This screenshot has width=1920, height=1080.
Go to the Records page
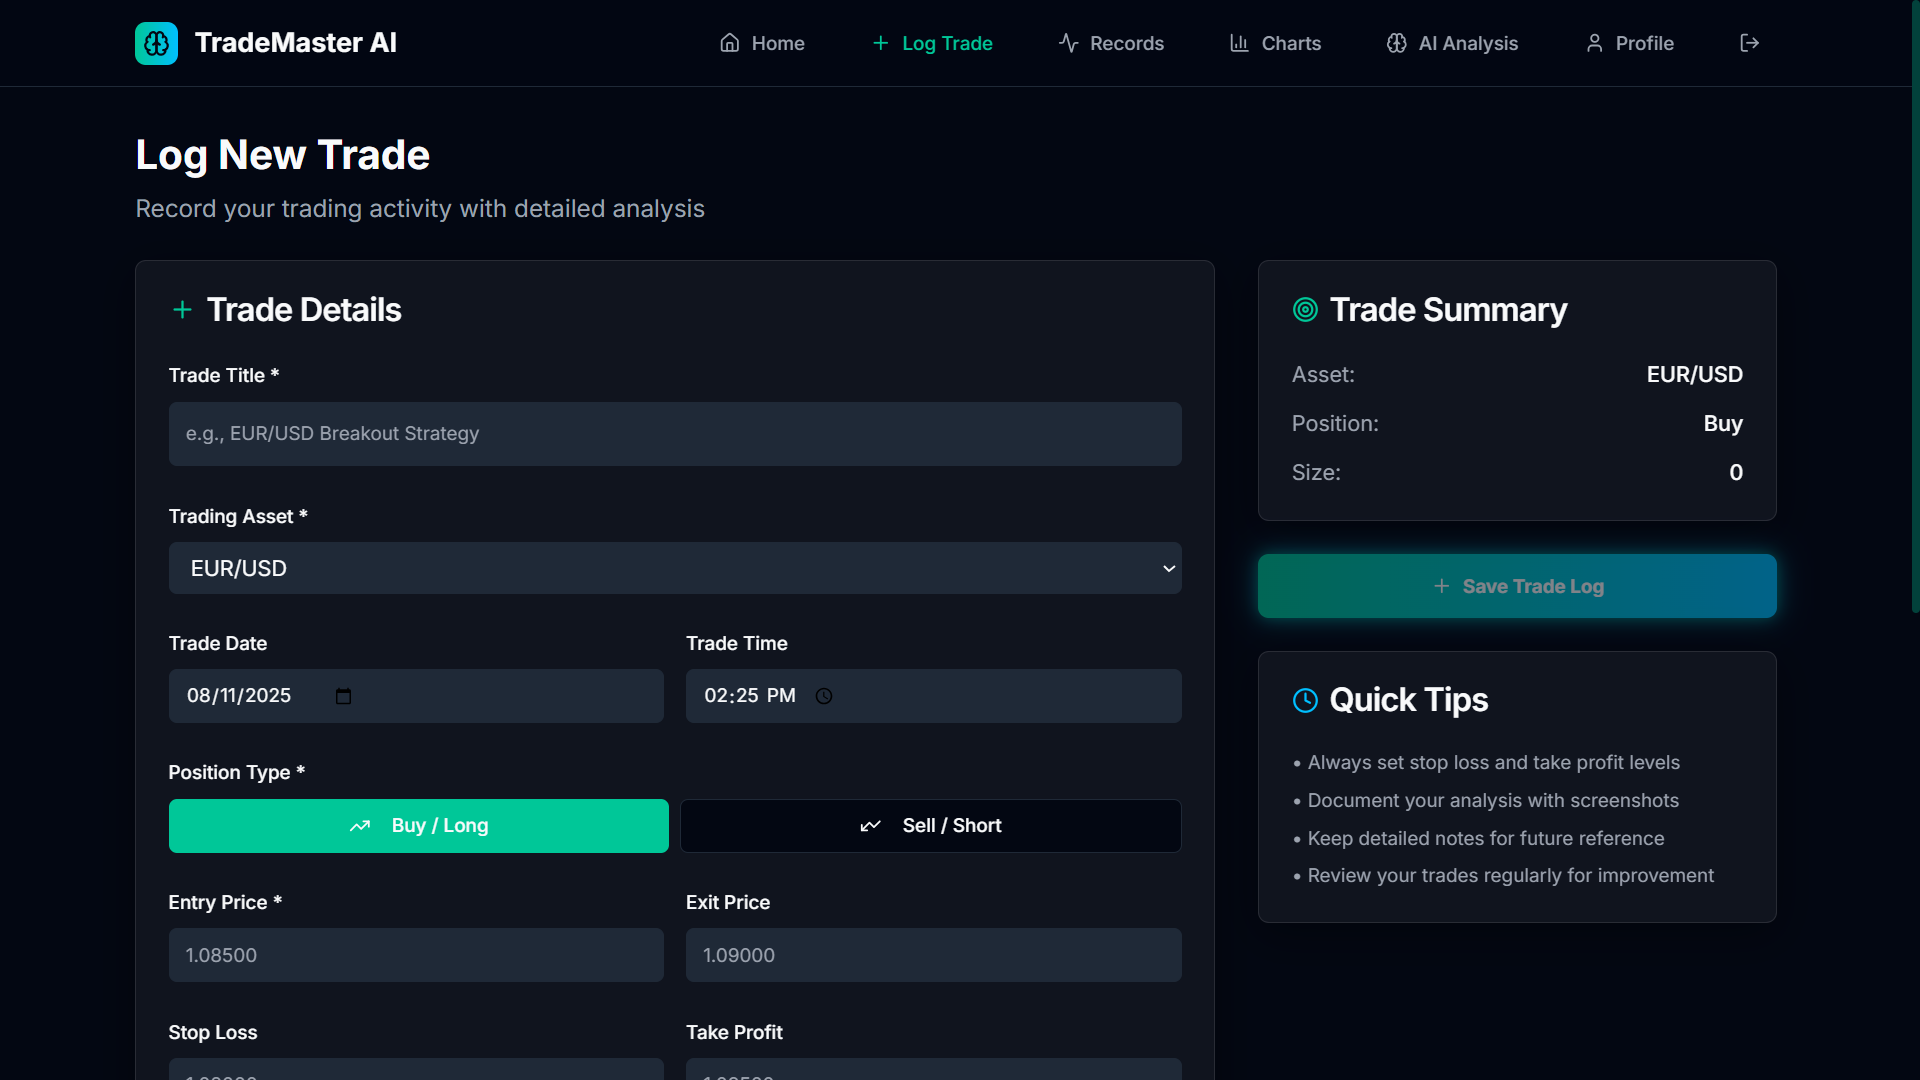[x=1126, y=43]
